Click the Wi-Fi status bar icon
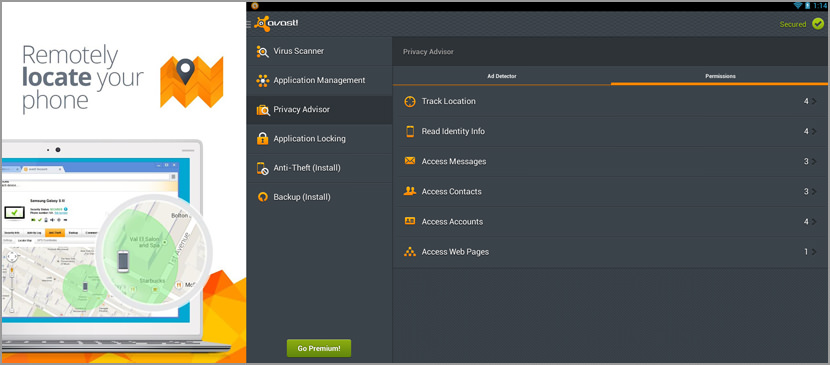 [x=798, y=5]
